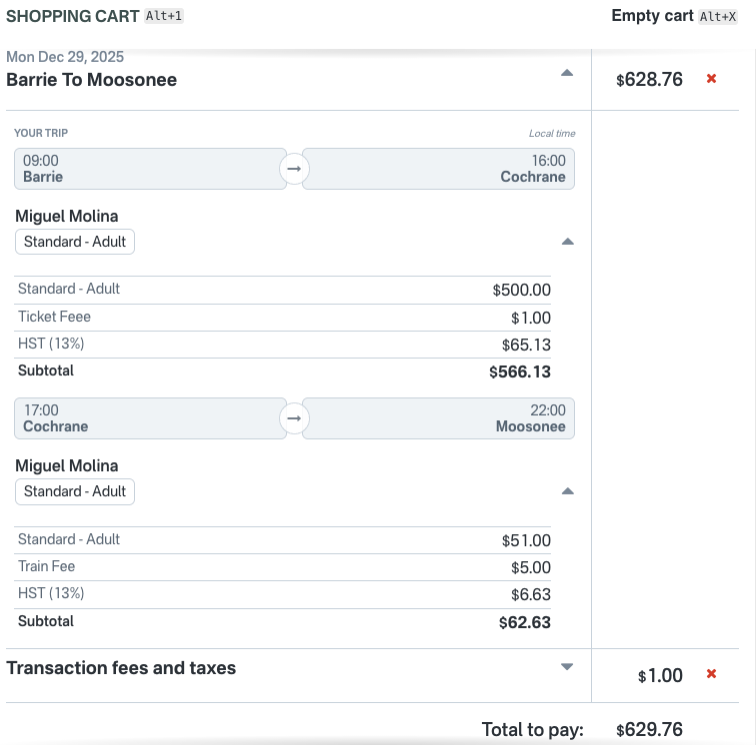The image size is (756, 746).
Task: Click the Standard - Adult tag above $500.00 fare
Action: tap(75, 242)
